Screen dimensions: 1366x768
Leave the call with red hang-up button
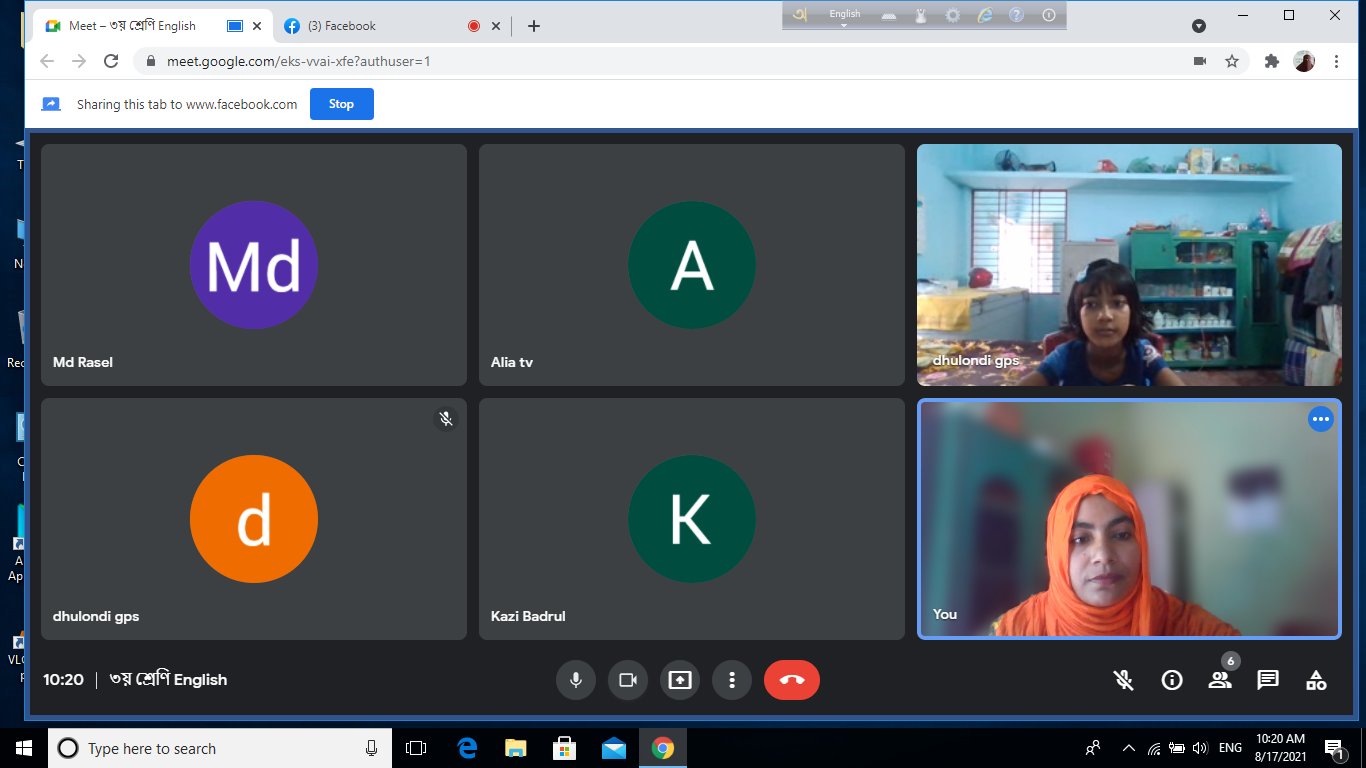[792, 680]
